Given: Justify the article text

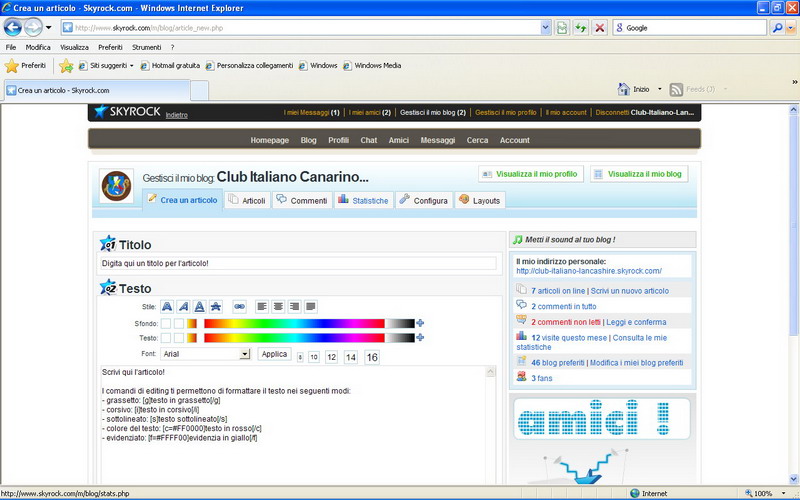Looking at the screenshot, I should point(311,307).
